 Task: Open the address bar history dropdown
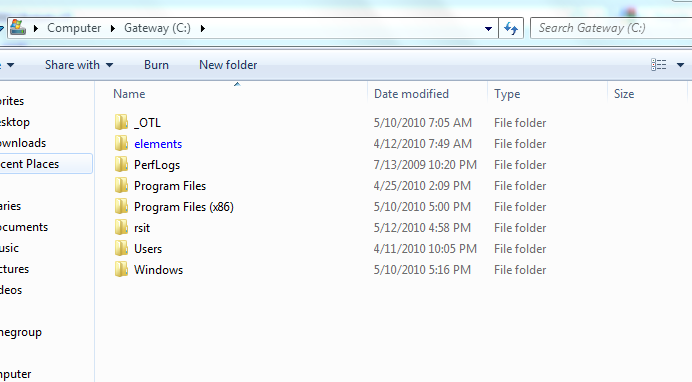click(488, 29)
